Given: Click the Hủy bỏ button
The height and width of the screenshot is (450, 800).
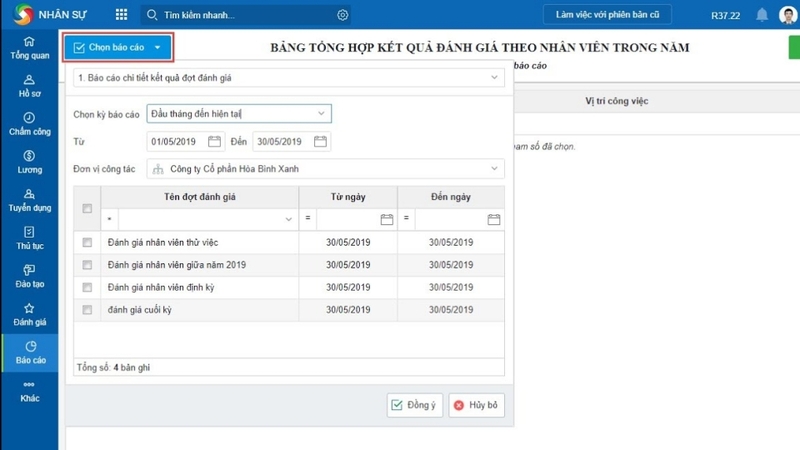Looking at the screenshot, I should coord(477,405).
